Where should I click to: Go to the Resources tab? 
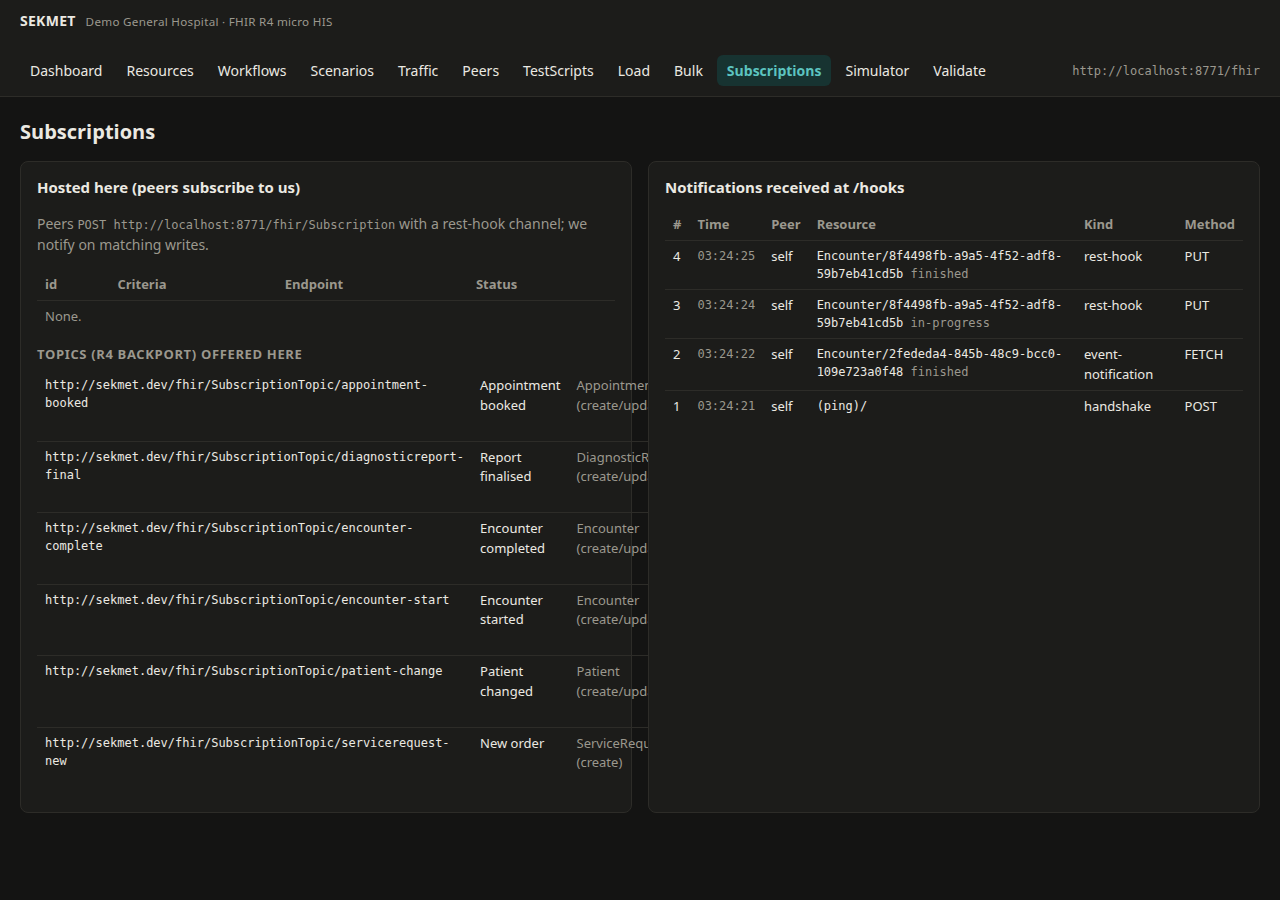pos(160,71)
